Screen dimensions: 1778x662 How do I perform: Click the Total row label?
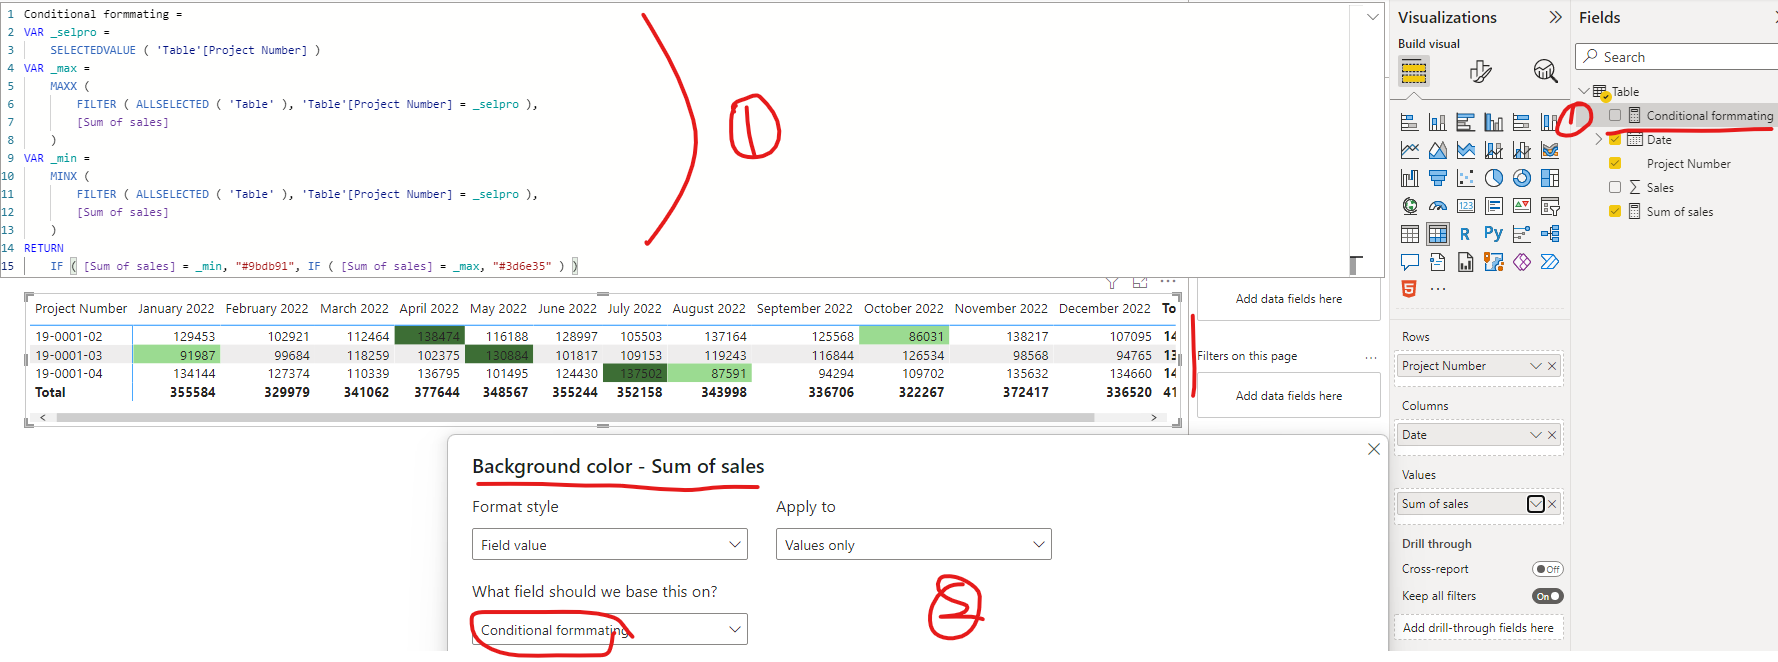(50, 392)
